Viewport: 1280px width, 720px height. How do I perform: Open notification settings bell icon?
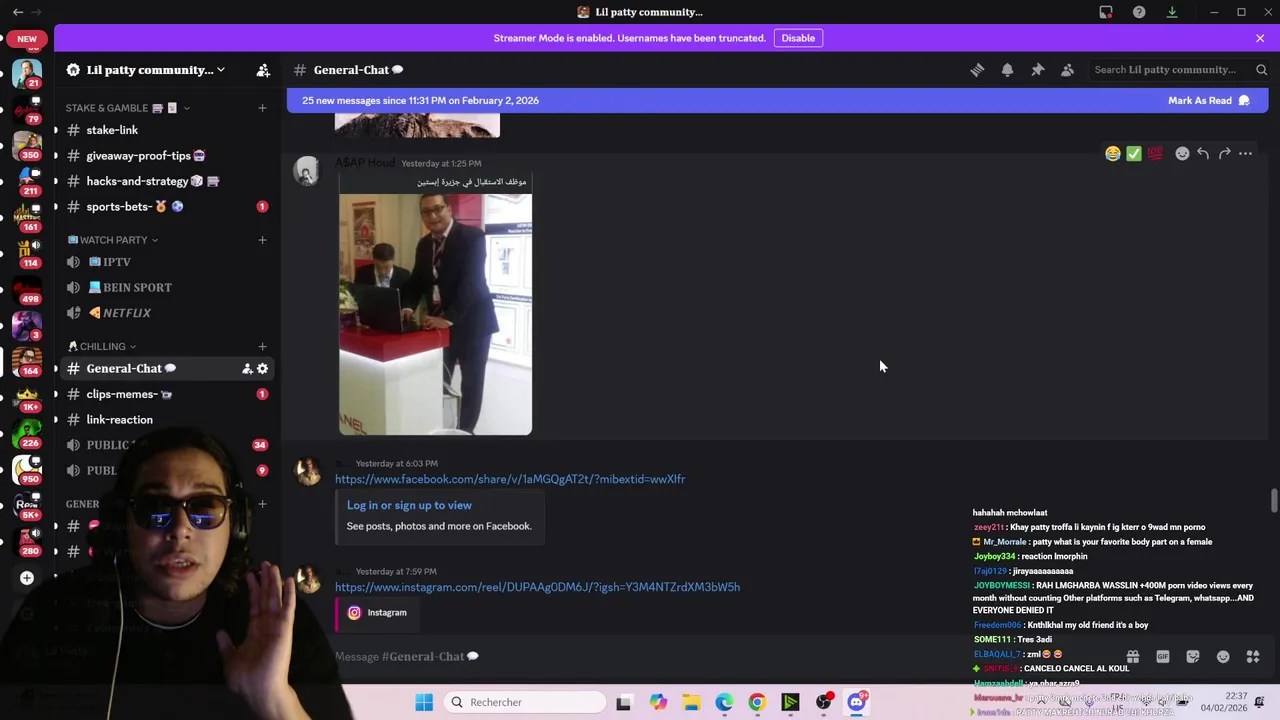click(x=1007, y=70)
